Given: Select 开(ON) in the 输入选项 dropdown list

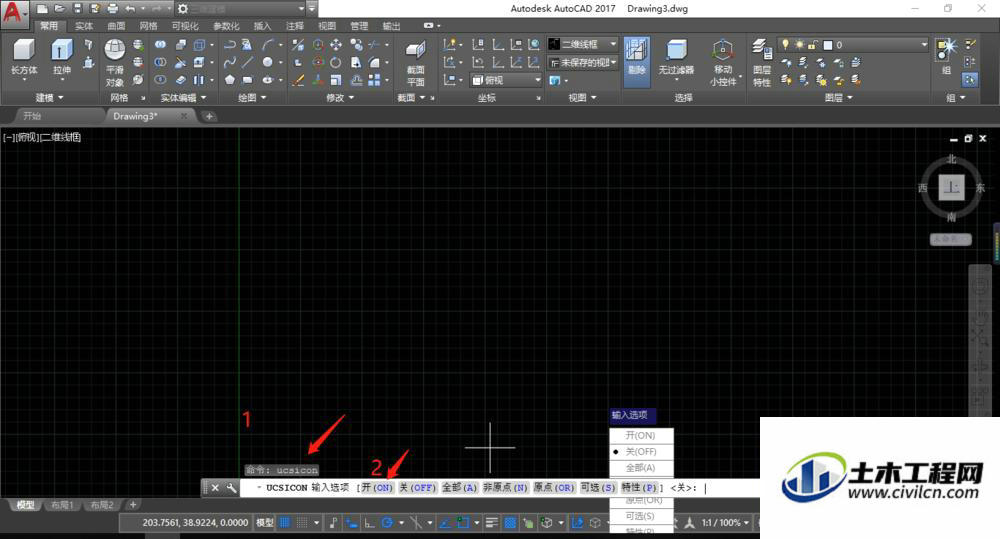Looking at the screenshot, I should point(642,436).
